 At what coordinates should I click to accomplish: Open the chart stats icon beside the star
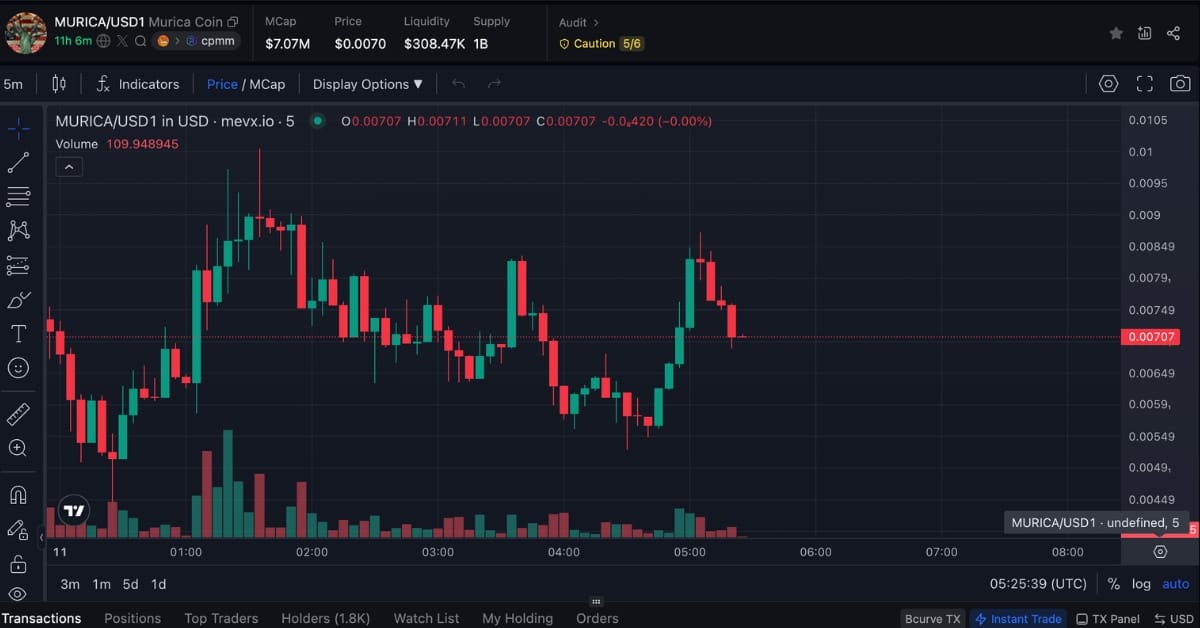coord(1145,33)
